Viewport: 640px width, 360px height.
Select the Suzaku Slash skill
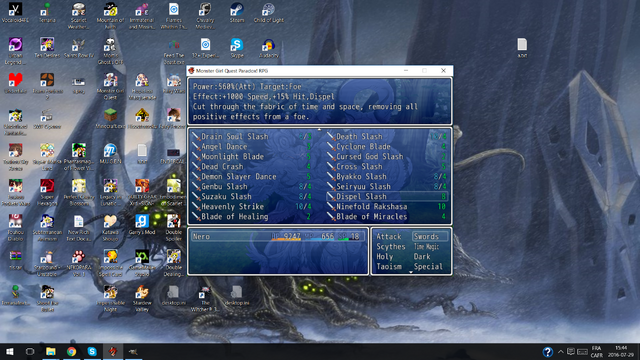tap(252, 196)
